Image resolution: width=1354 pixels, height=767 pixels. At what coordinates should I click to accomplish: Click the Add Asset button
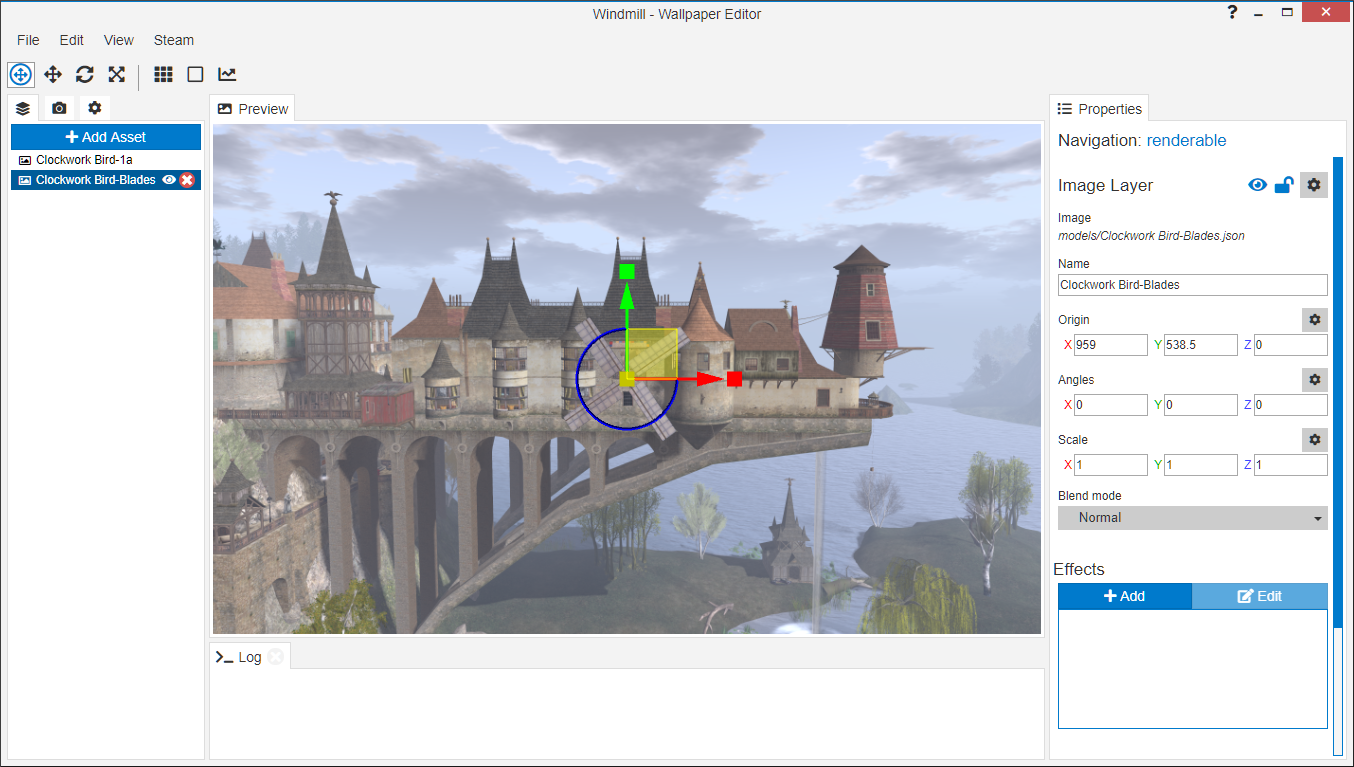pyautogui.click(x=106, y=137)
